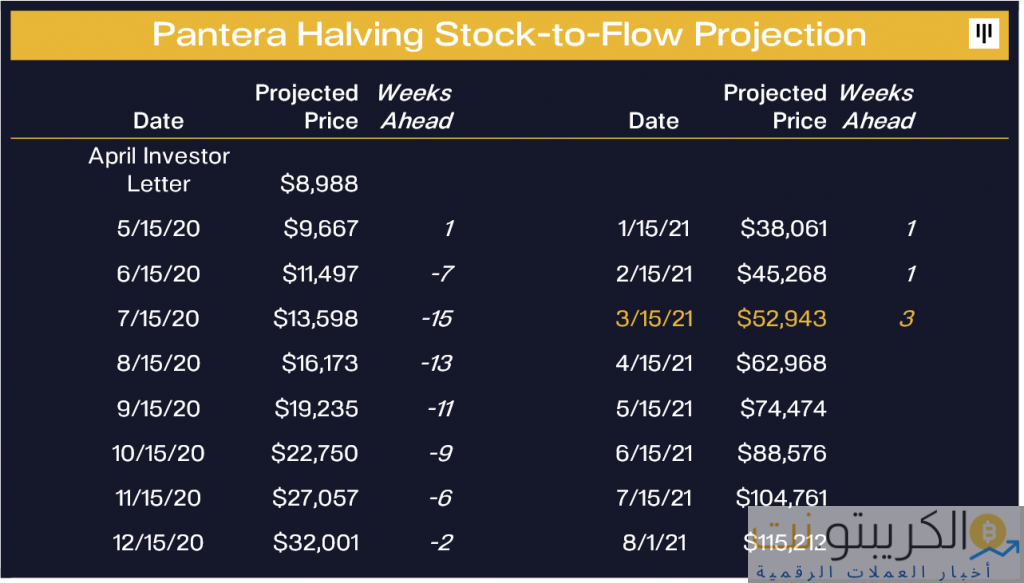Click the 4/15/21 date cell

coord(655,363)
